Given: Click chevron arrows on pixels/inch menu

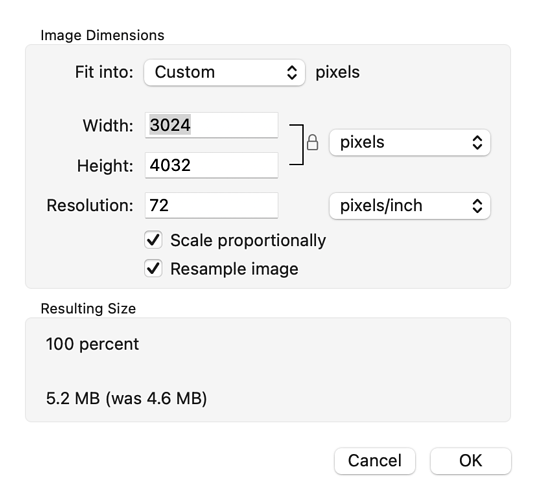Looking at the screenshot, I should [x=477, y=206].
